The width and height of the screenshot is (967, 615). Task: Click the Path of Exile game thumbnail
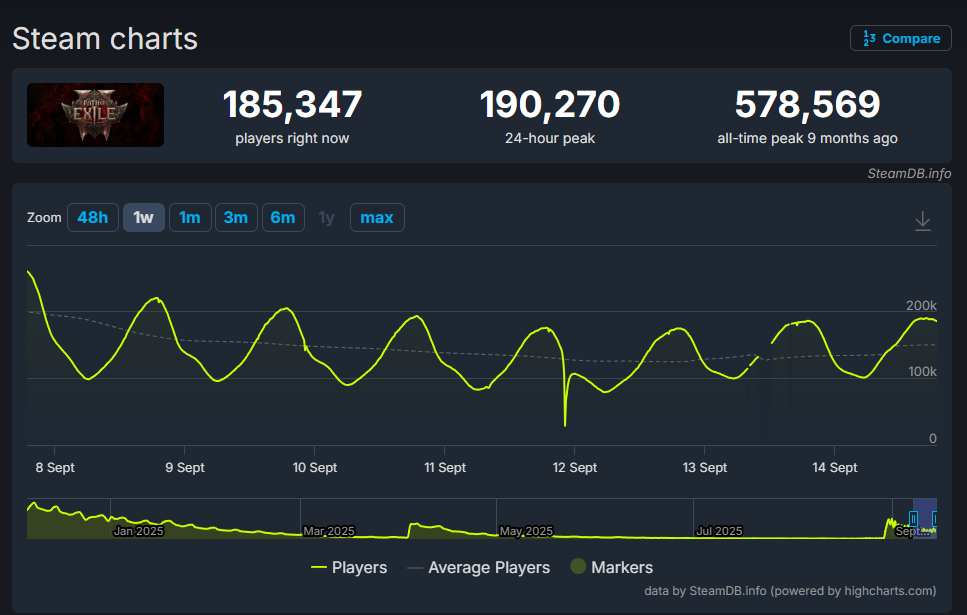[96, 115]
